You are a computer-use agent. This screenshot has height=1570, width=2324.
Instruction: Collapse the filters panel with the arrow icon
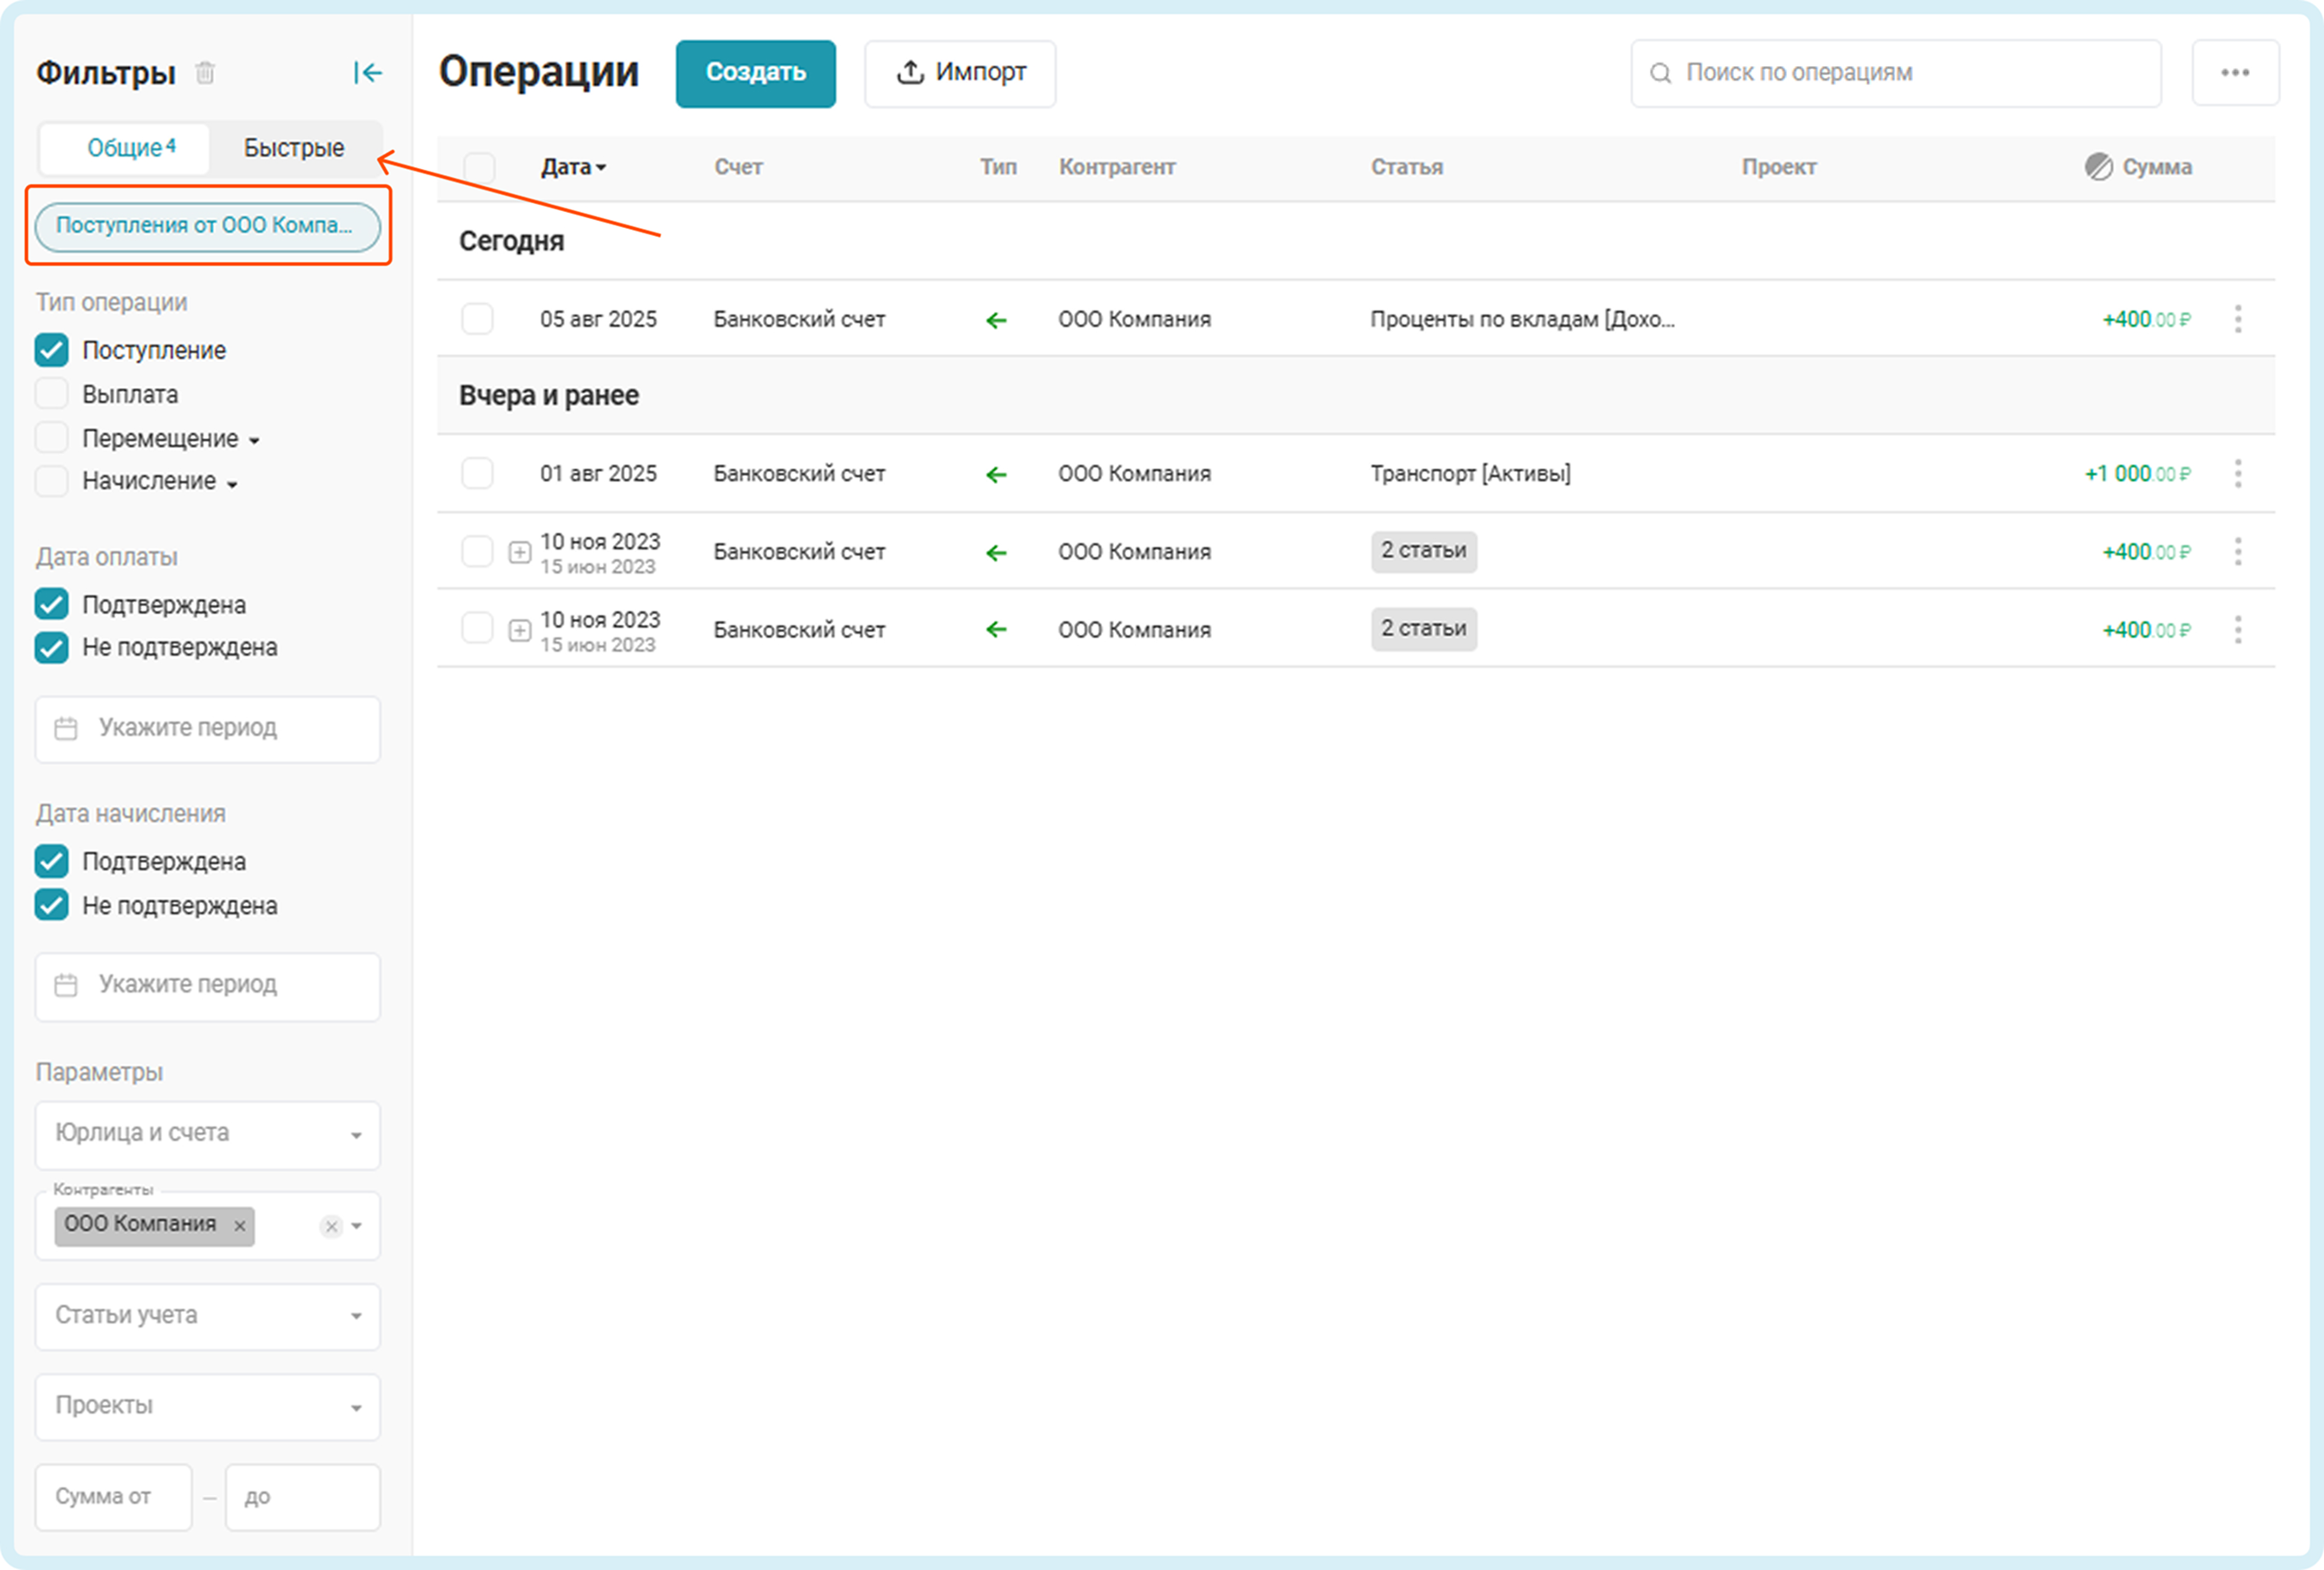367,73
